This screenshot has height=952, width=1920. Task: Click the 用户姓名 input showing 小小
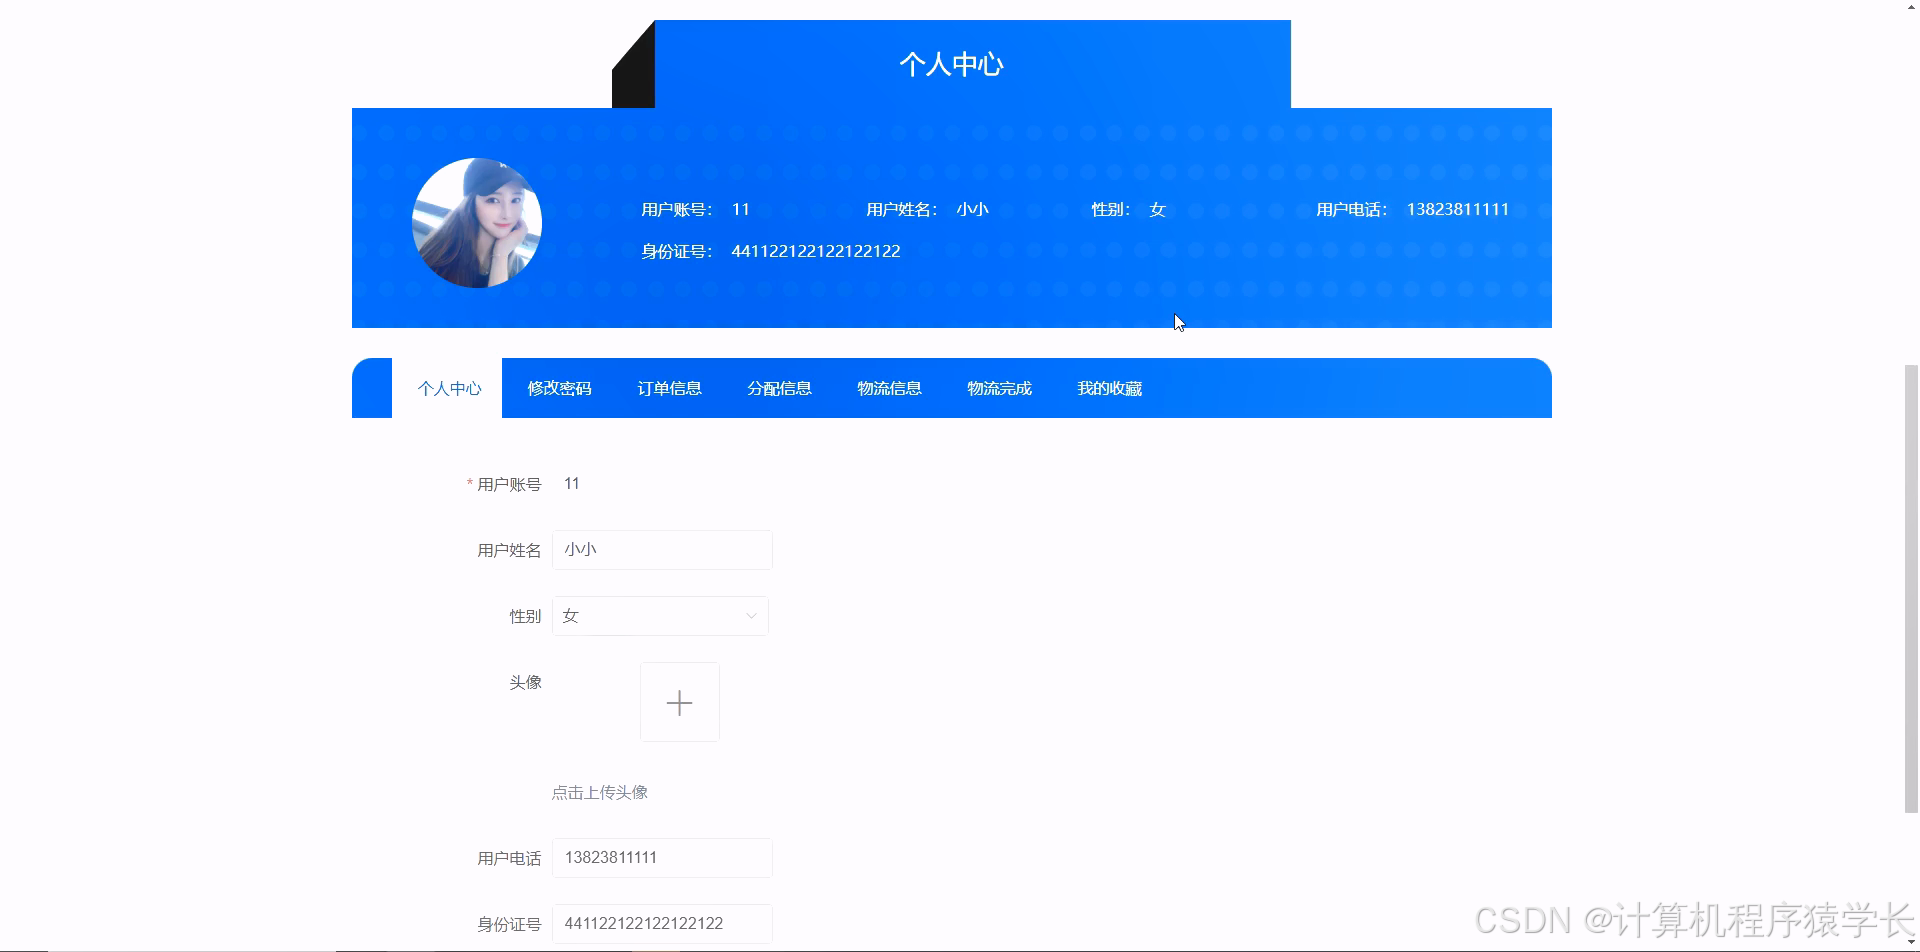coord(661,549)
